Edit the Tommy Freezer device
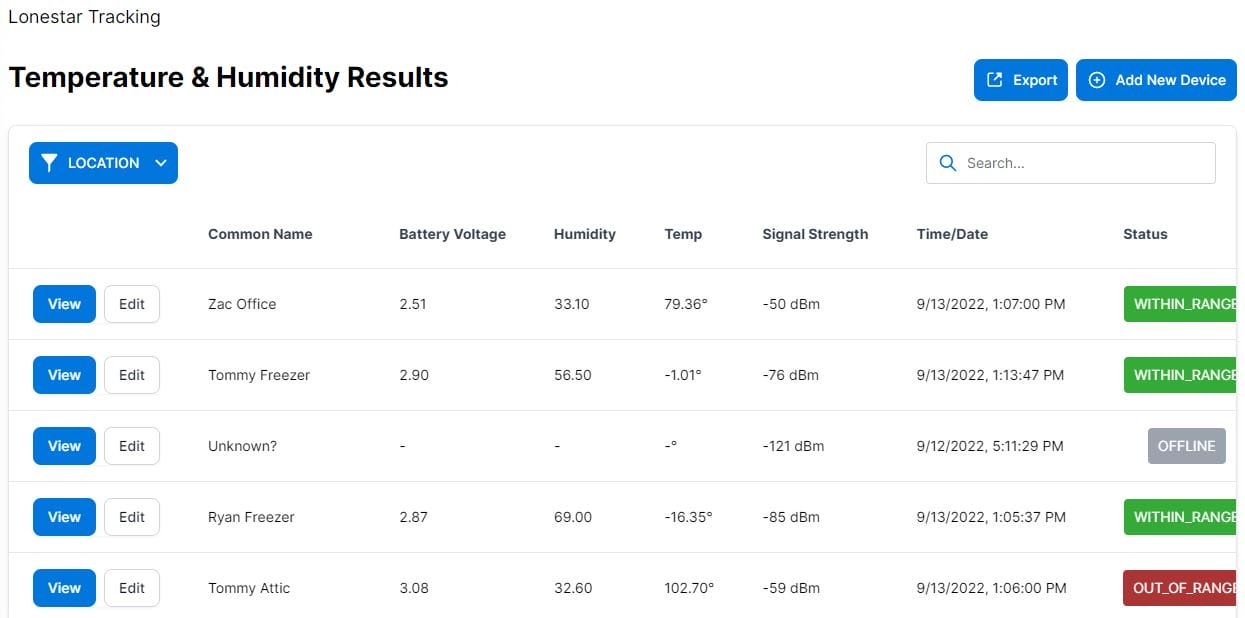Screen dimensions: 1245x618 (x=132, y=375)
